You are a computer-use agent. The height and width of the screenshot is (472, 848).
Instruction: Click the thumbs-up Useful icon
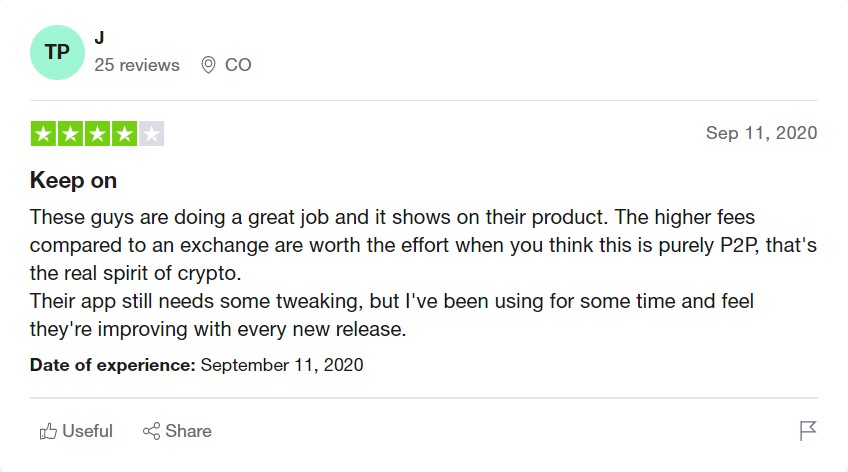48,431
